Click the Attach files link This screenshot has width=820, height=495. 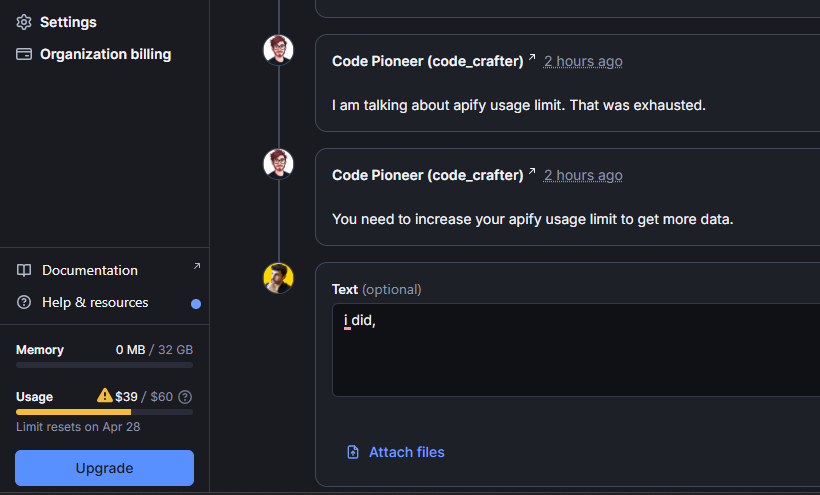[x=406, y=452]
